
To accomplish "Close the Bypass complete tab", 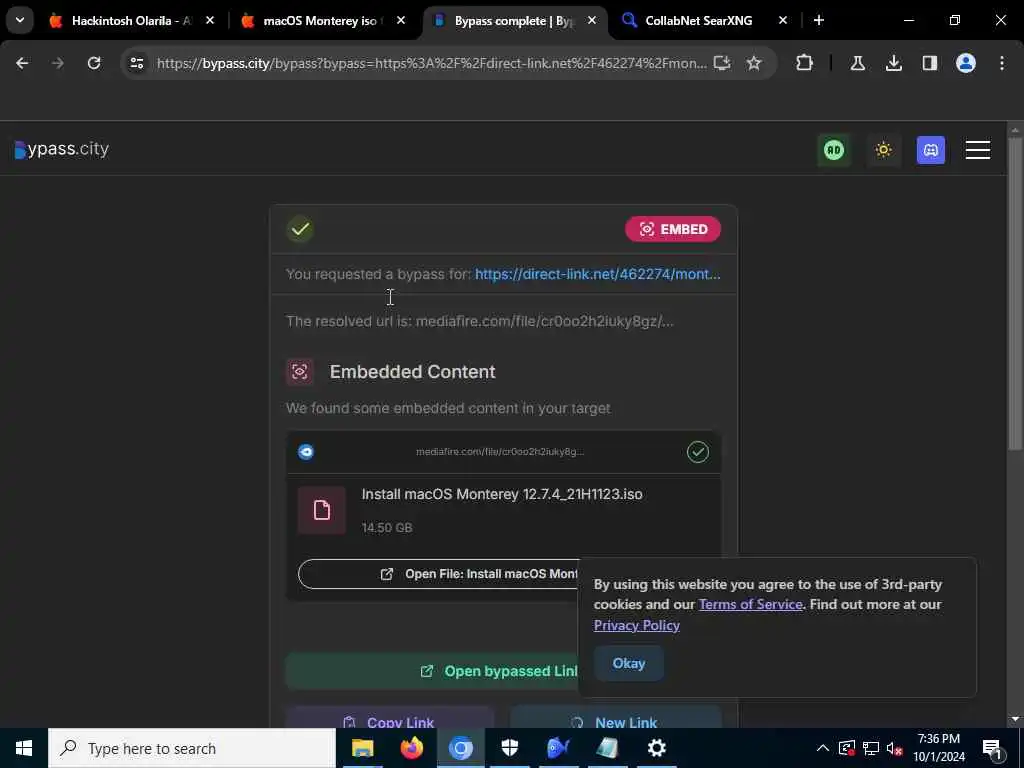I will [592, 21].
